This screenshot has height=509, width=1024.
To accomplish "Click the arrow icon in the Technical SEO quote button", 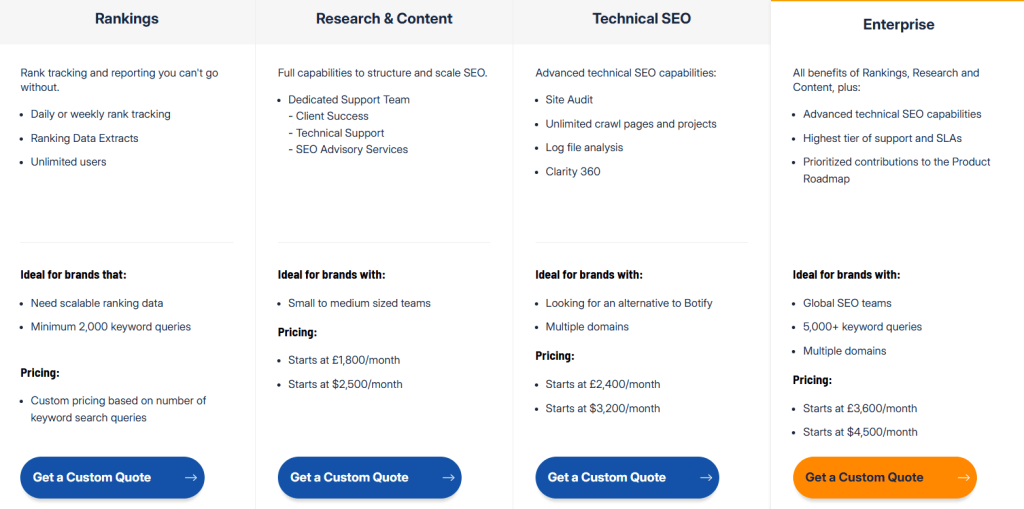I will (705, 478).
